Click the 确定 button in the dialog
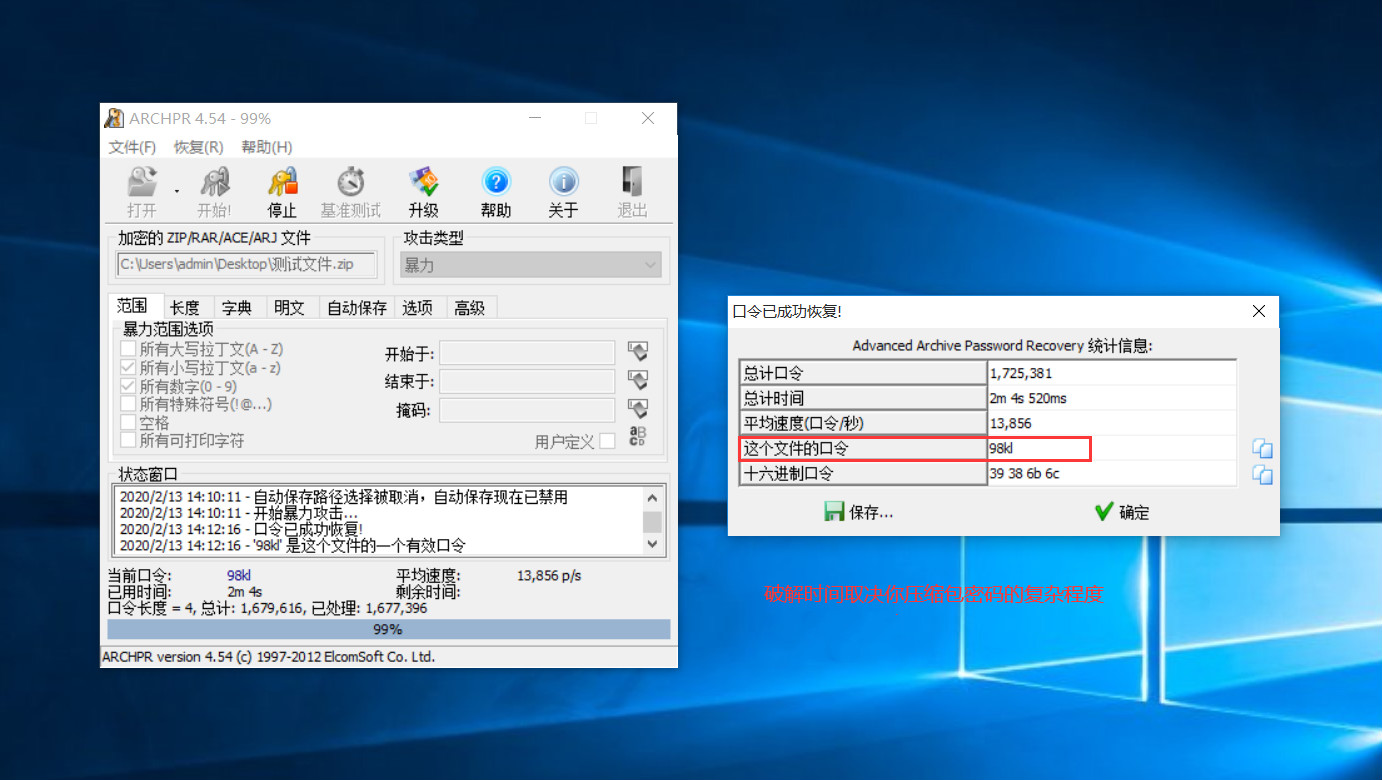This screenshot has width=1382, height=780. (x=1123, y=512)
